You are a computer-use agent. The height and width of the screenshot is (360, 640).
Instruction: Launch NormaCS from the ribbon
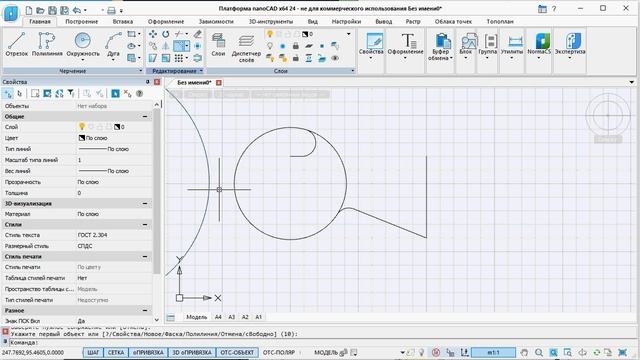click(539, 46)
